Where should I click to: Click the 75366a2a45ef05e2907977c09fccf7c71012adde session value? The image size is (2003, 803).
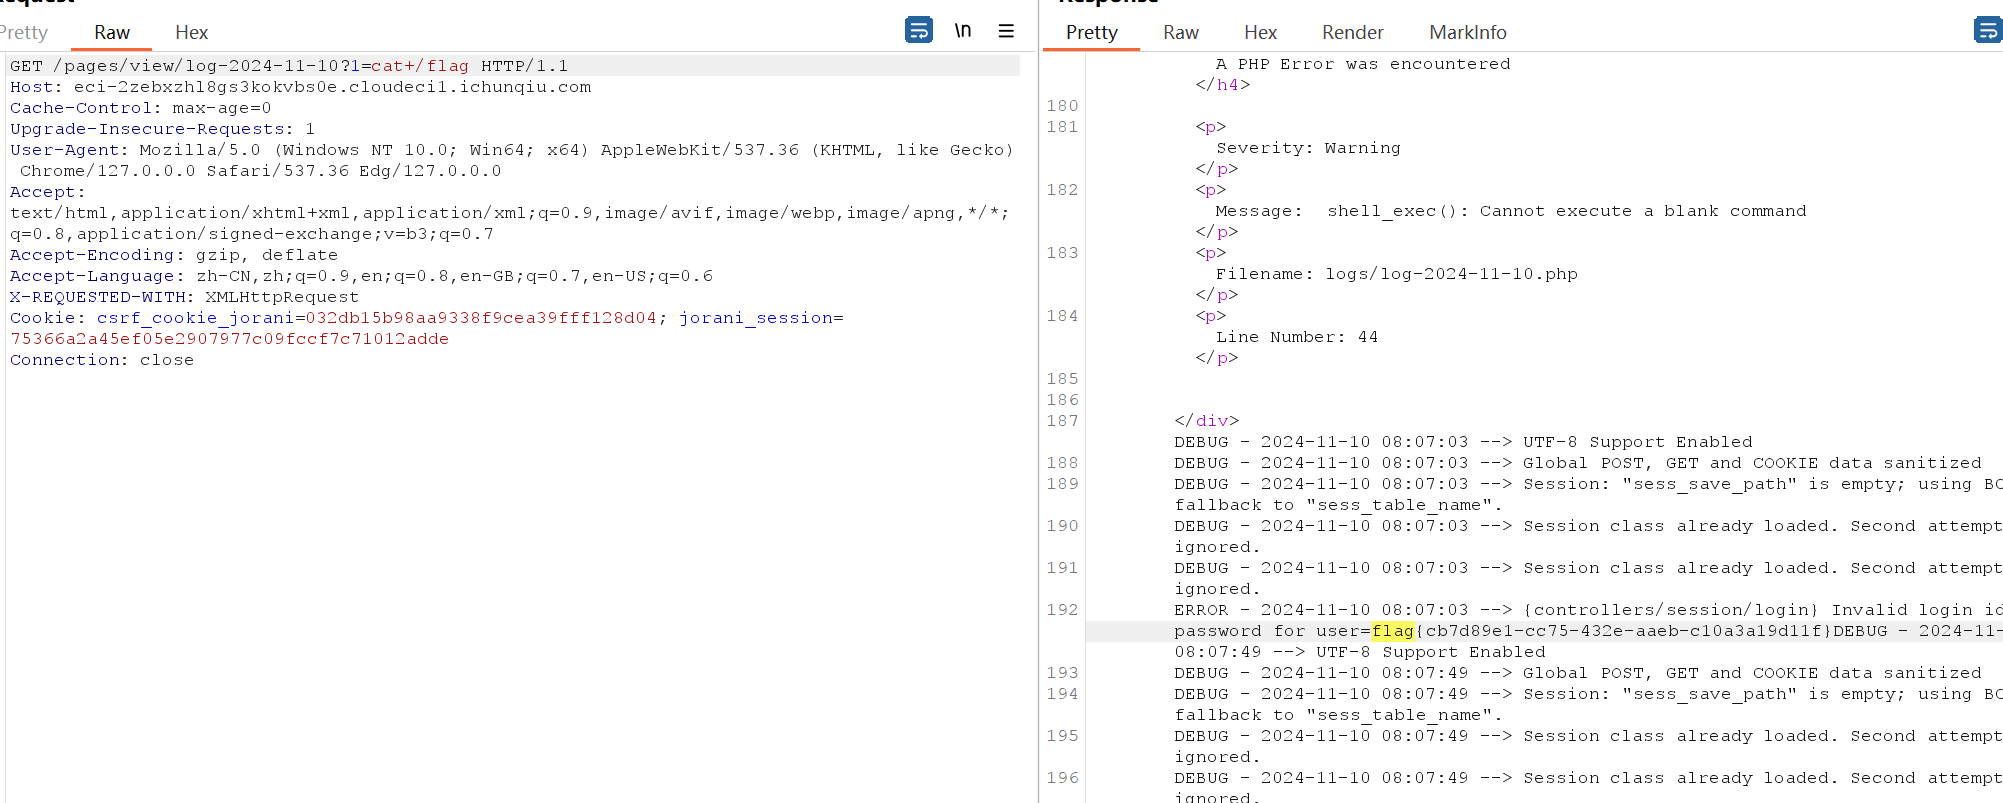point(229,339)
